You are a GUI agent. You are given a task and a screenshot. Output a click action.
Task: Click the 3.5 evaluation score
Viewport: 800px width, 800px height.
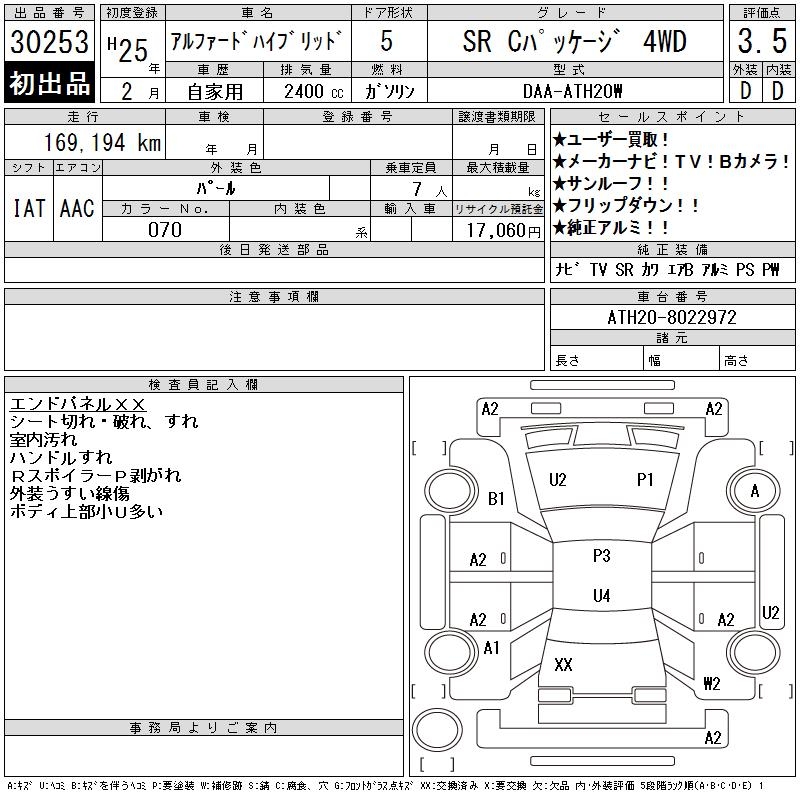click(760, 43)
